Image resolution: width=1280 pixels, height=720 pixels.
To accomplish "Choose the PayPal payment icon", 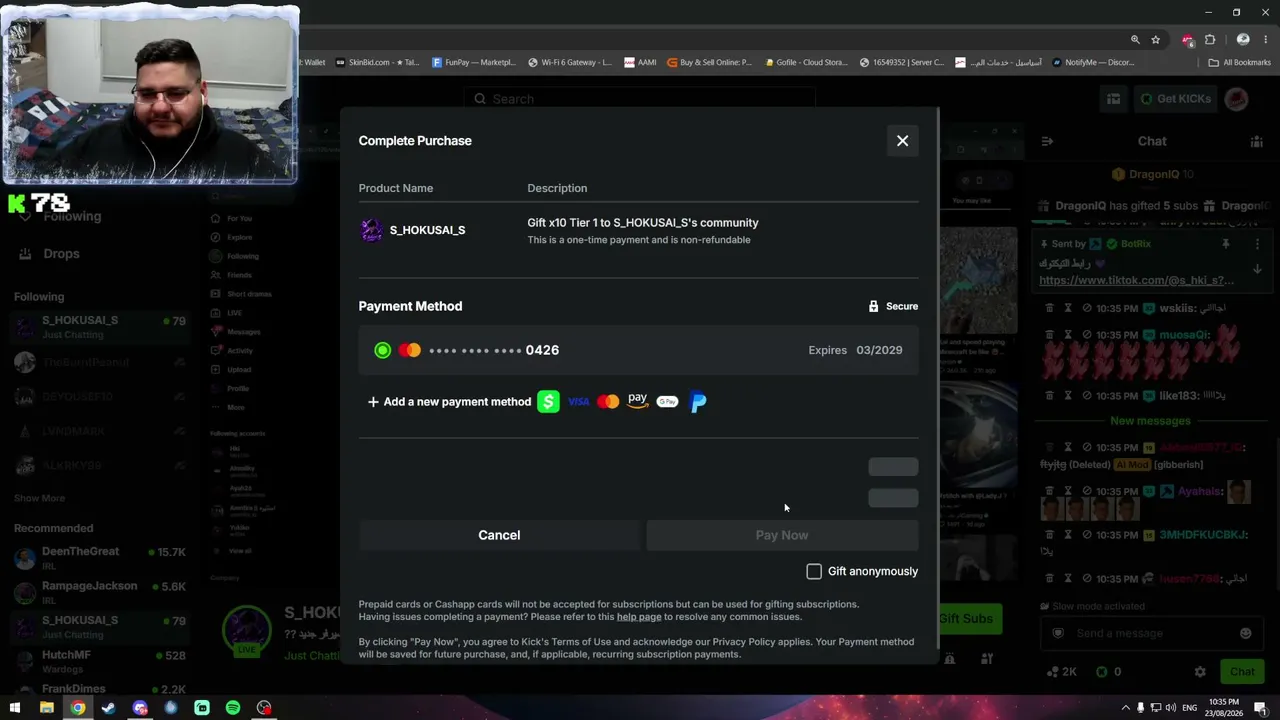I will point(698,402).
